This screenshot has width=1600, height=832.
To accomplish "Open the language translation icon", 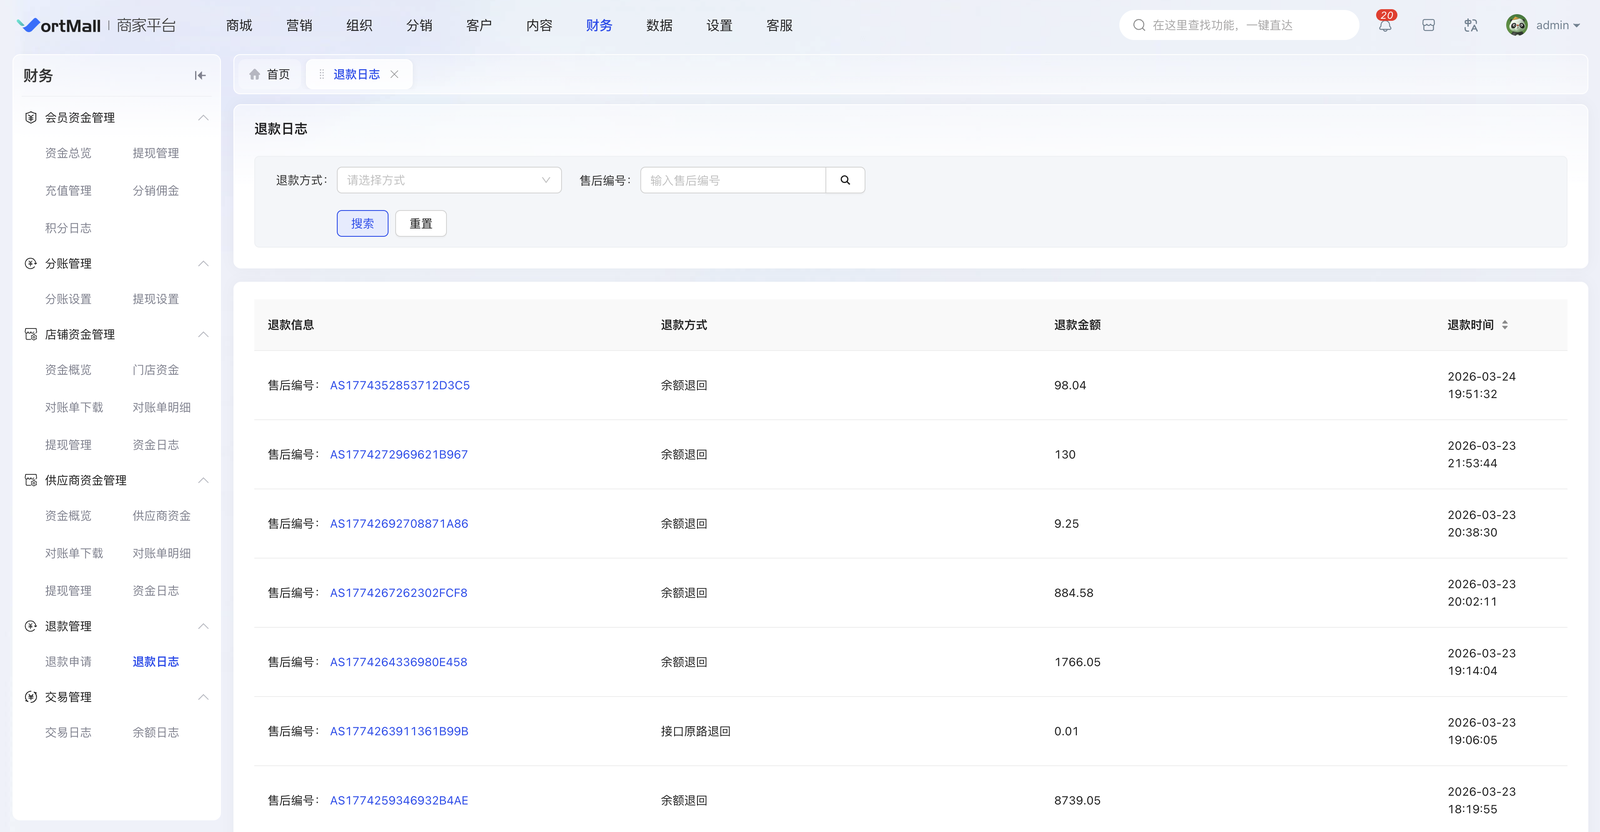I will pos(1471,26).
